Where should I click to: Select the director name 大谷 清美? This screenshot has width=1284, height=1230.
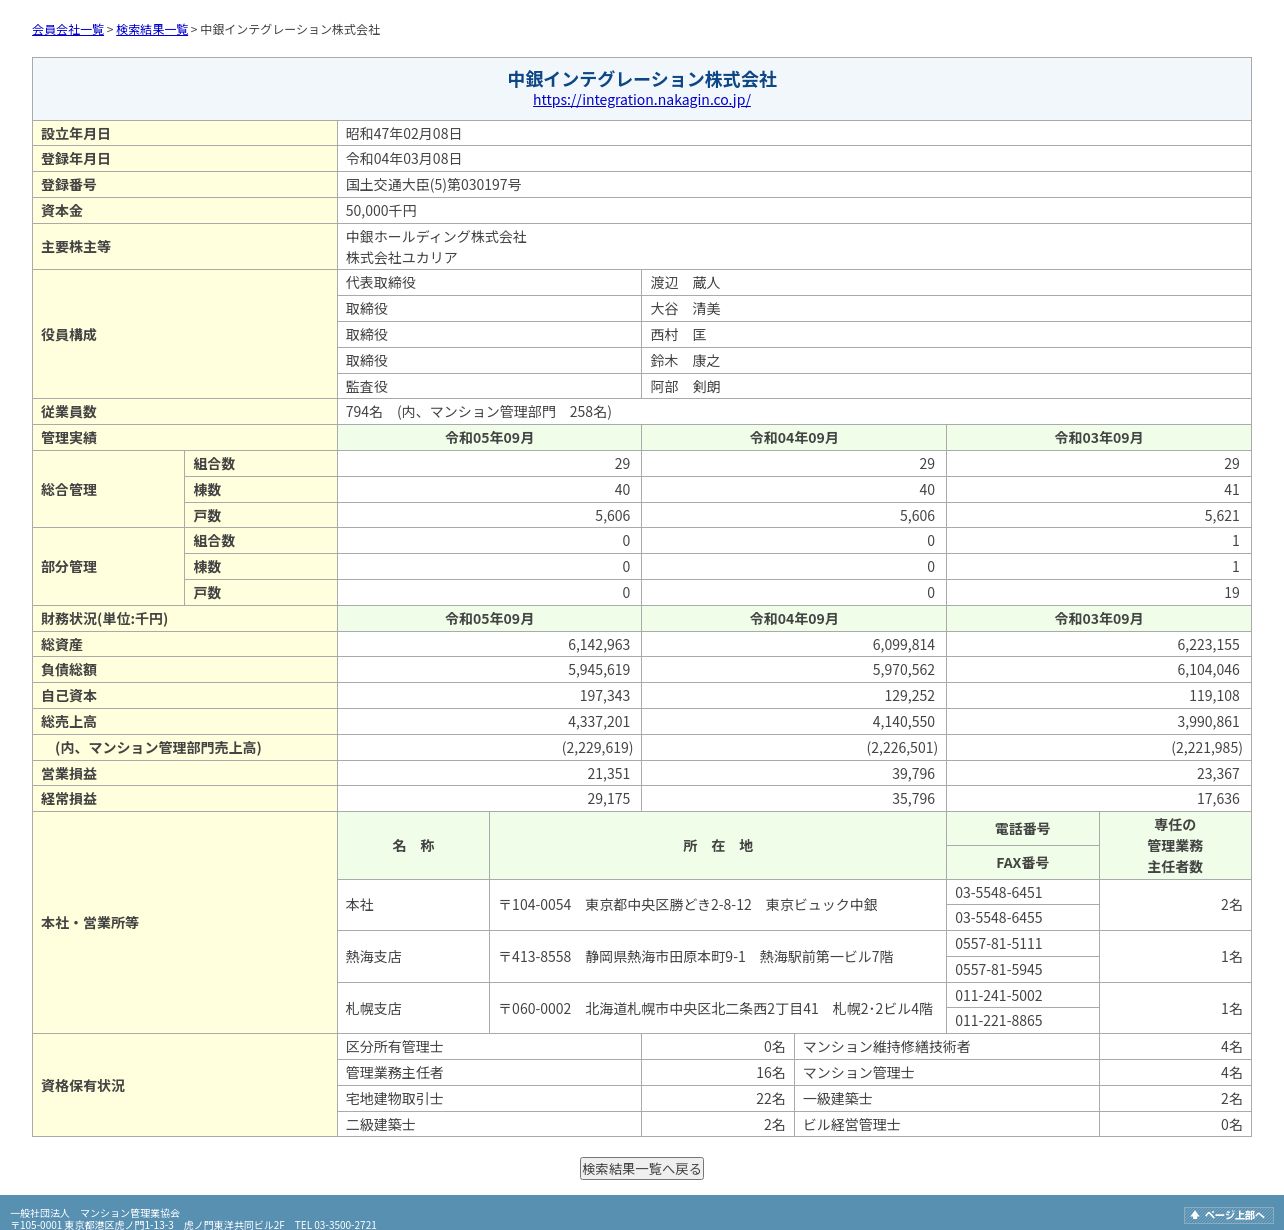coord(685,309)
